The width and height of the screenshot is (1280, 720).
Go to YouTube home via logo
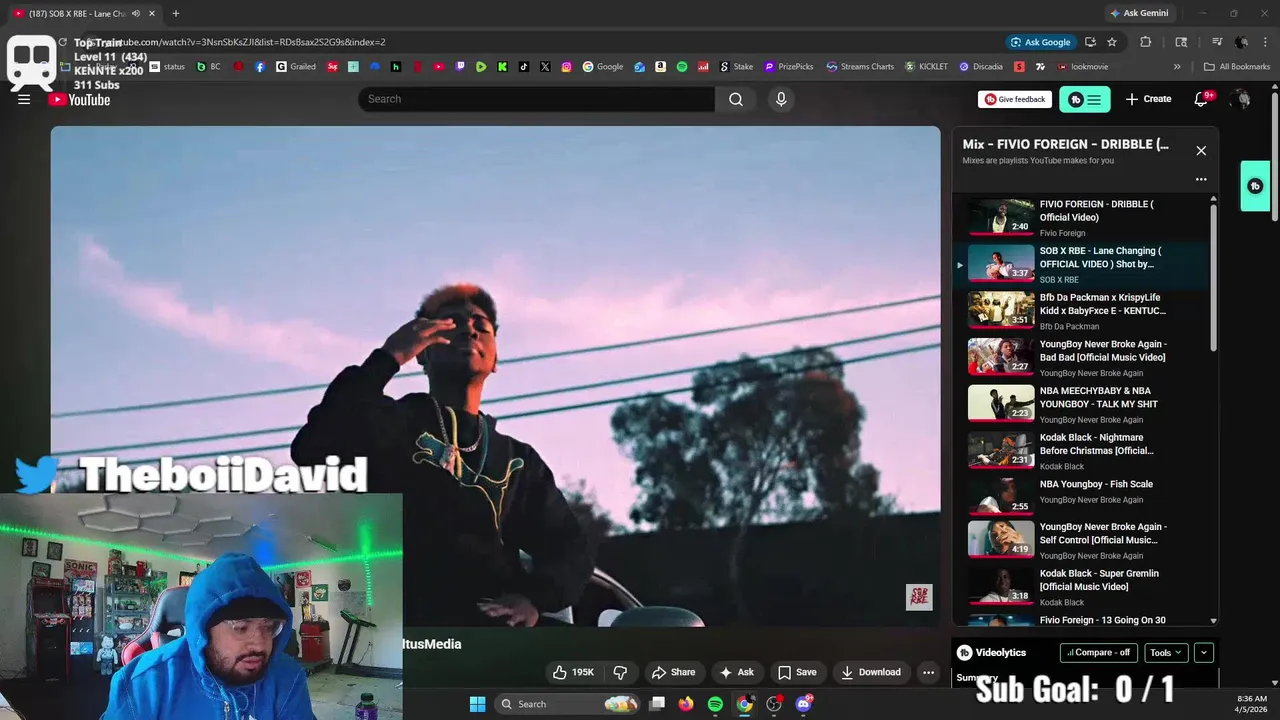coord(80,99)
